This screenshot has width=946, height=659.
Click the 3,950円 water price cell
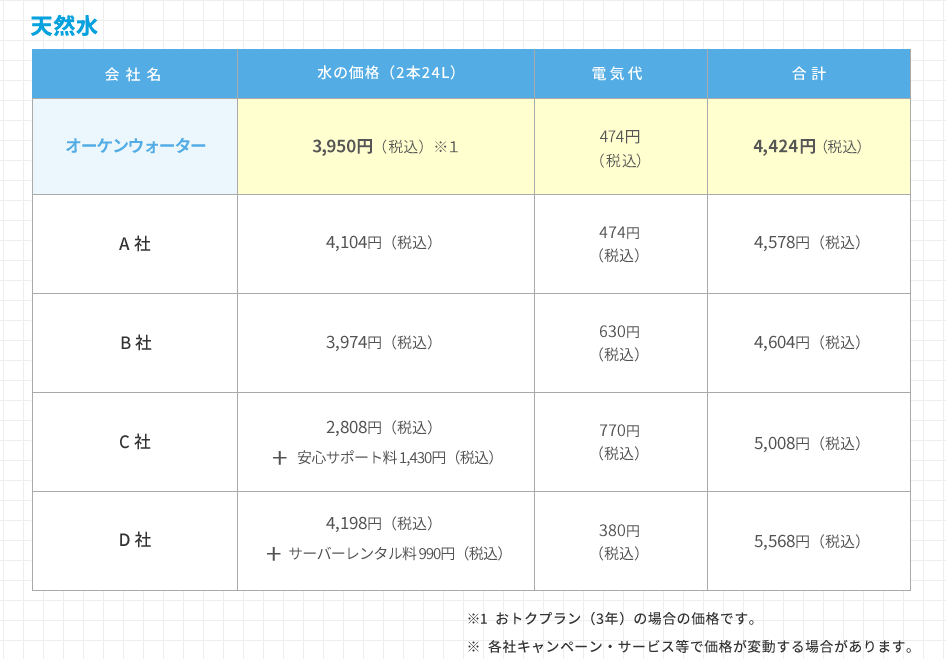(x=386, y=147)
